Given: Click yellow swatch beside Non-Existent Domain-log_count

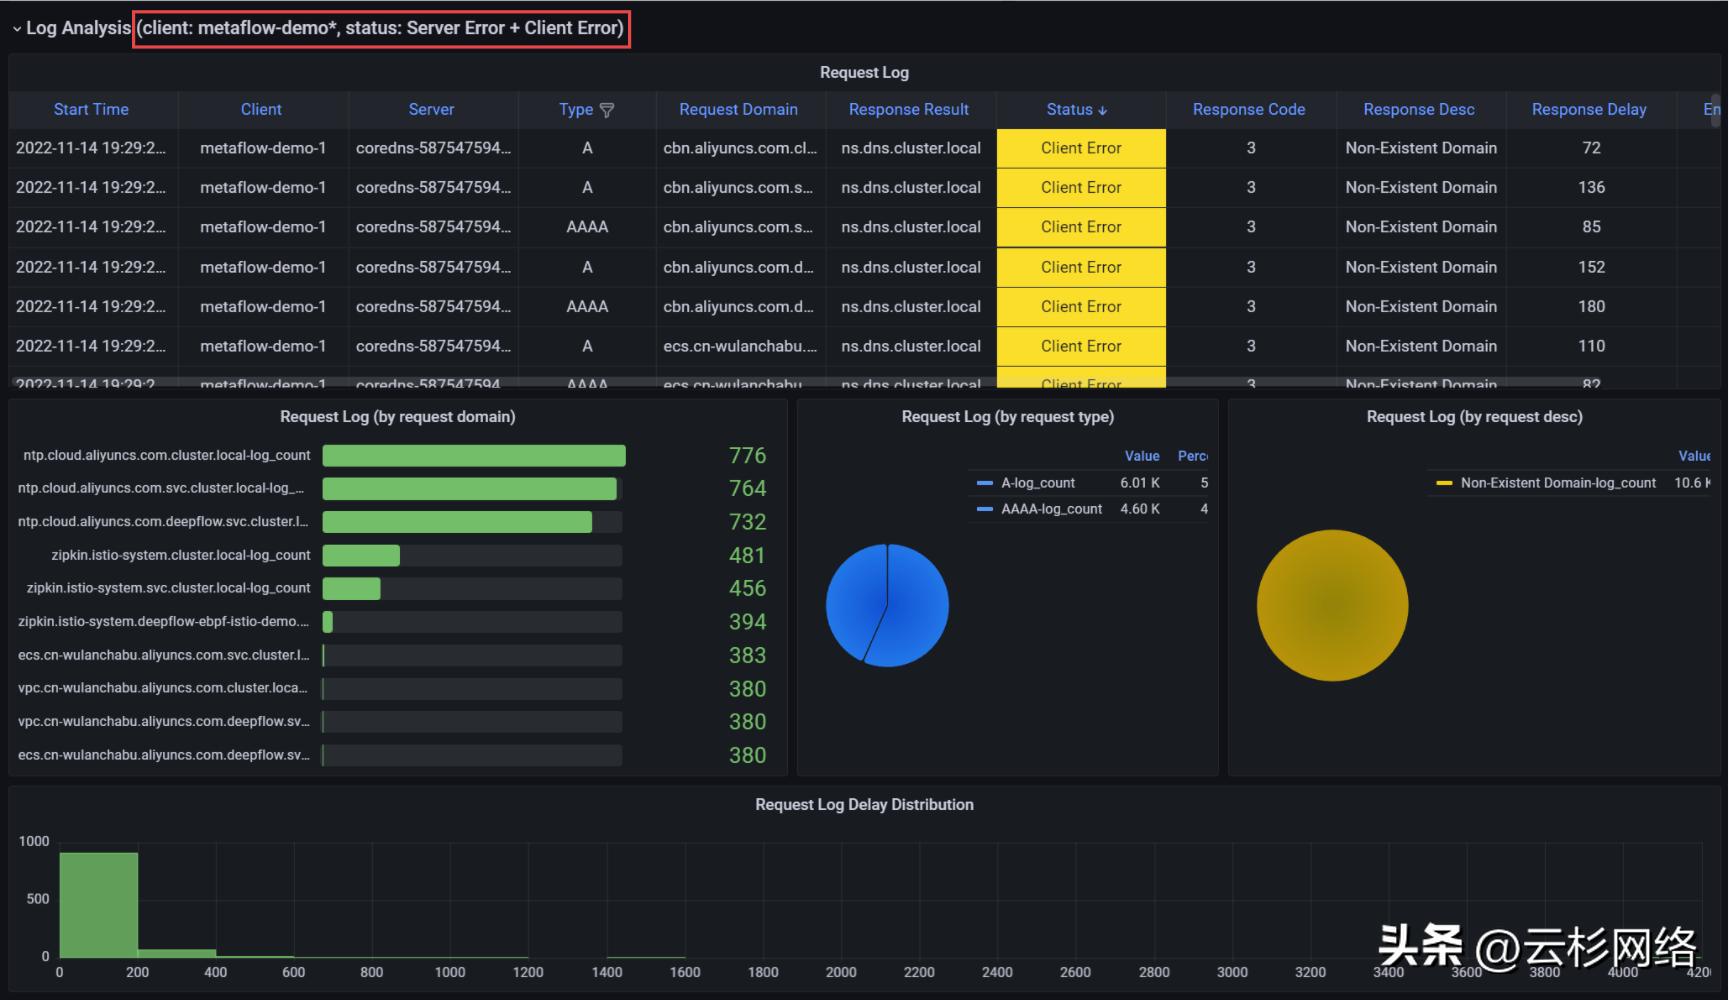Looking at the screenshot, I should 1444,483.
